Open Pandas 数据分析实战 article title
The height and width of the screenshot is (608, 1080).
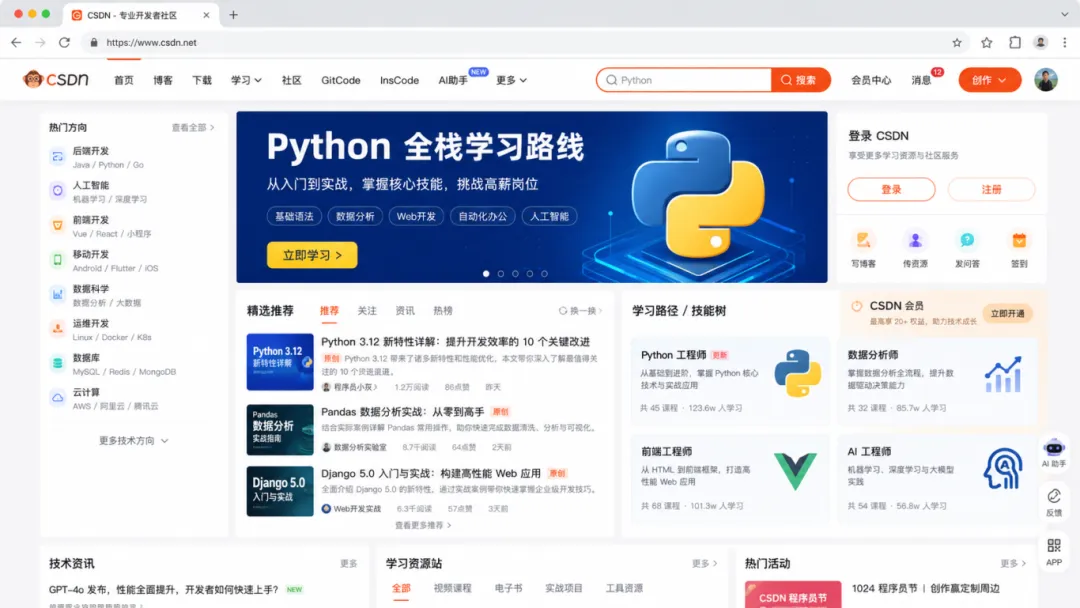tap(402, 412)
